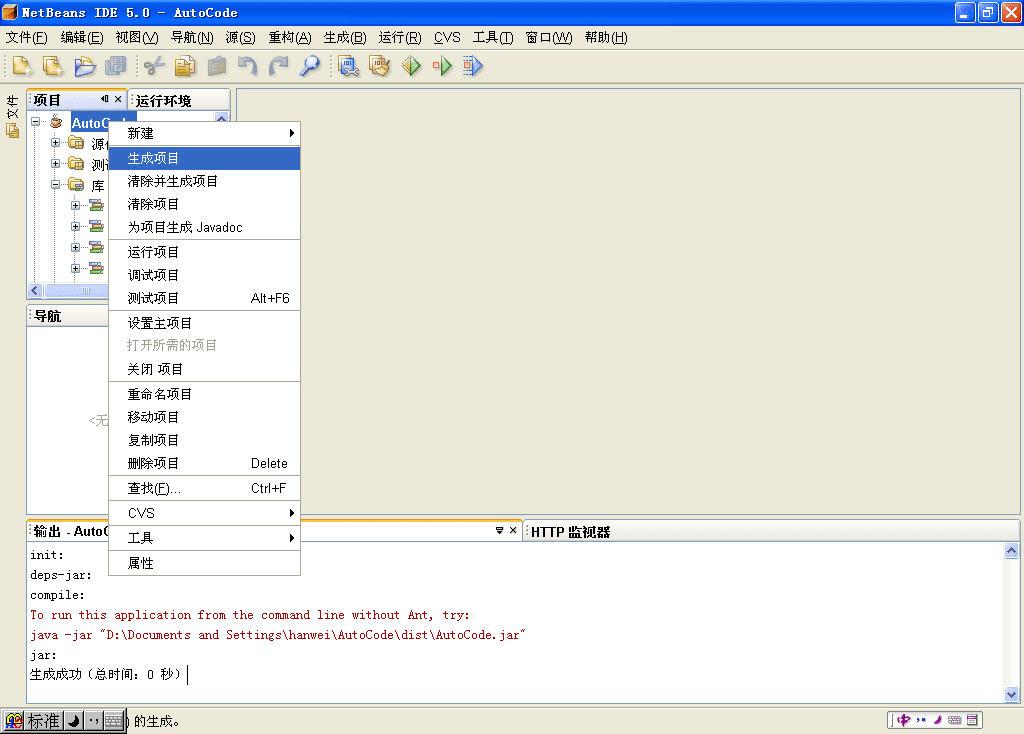Click the 文件 sidebar files icon
The height and width of the screenshot is (734, 1024).
pos(12,131)
